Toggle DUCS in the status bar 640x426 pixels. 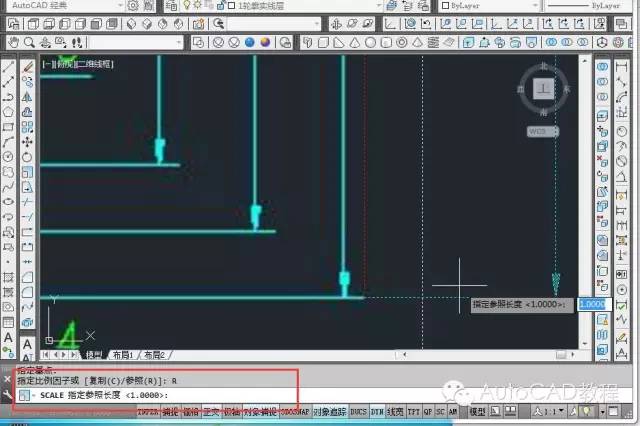(358, 412)
